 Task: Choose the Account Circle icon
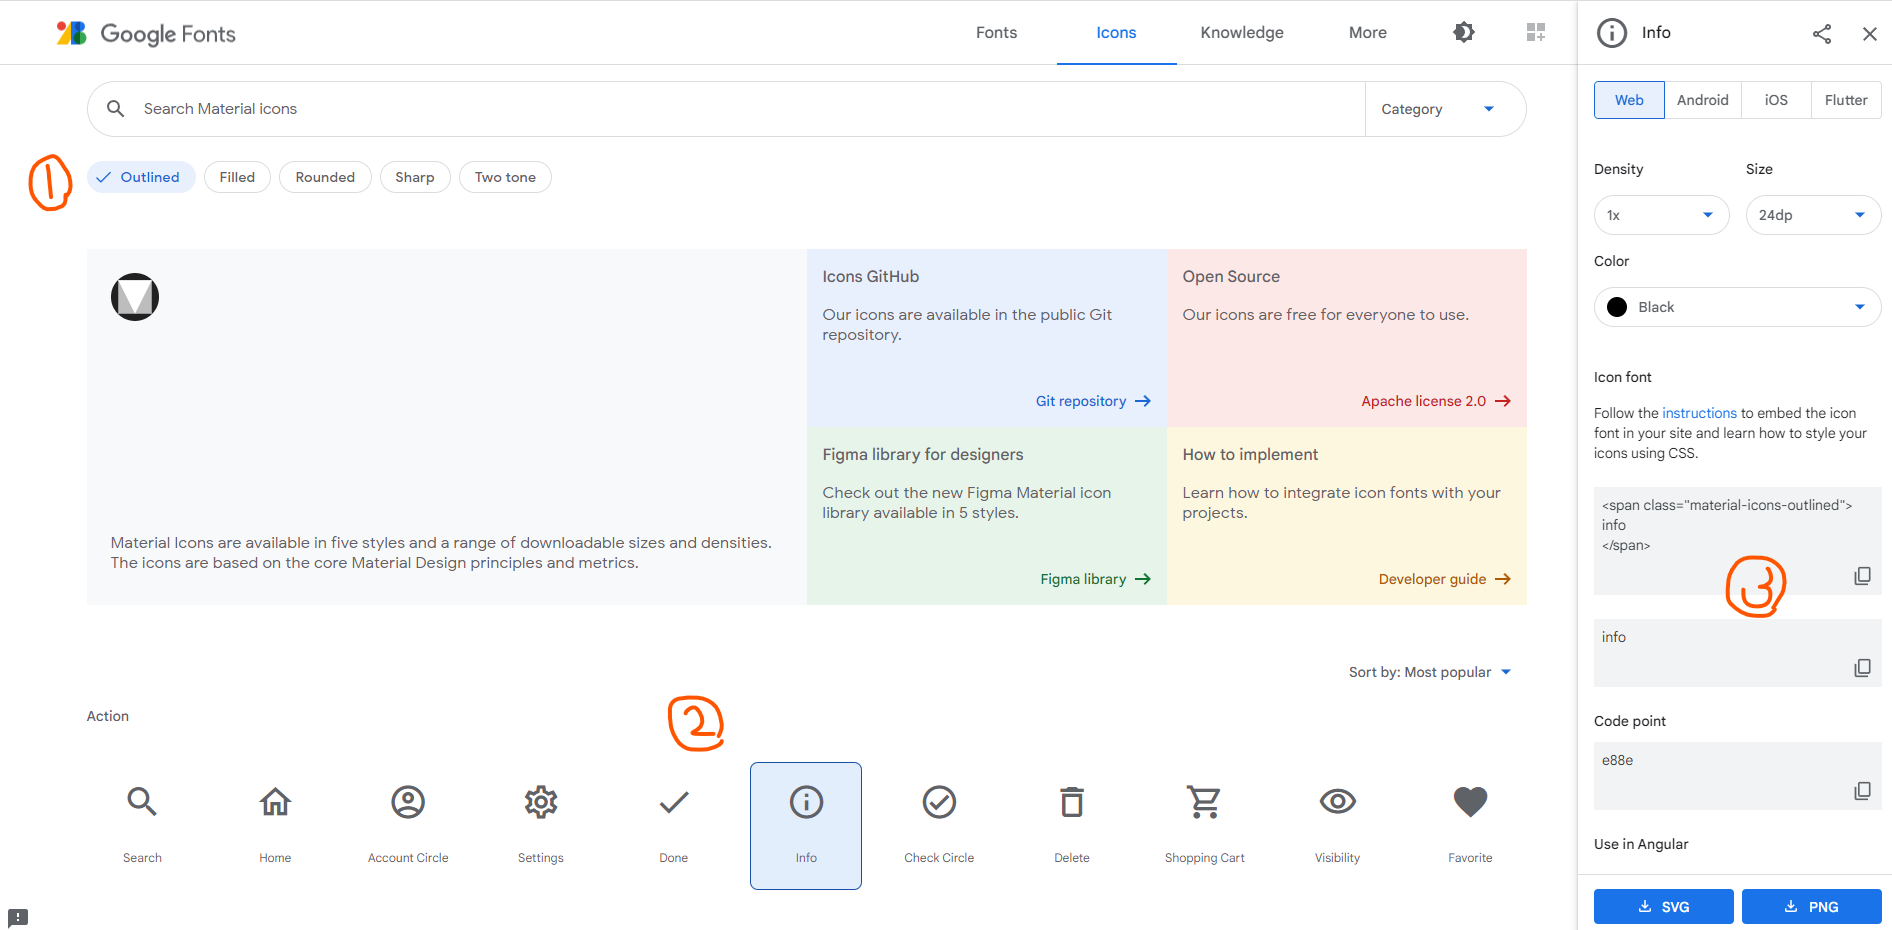408,802
